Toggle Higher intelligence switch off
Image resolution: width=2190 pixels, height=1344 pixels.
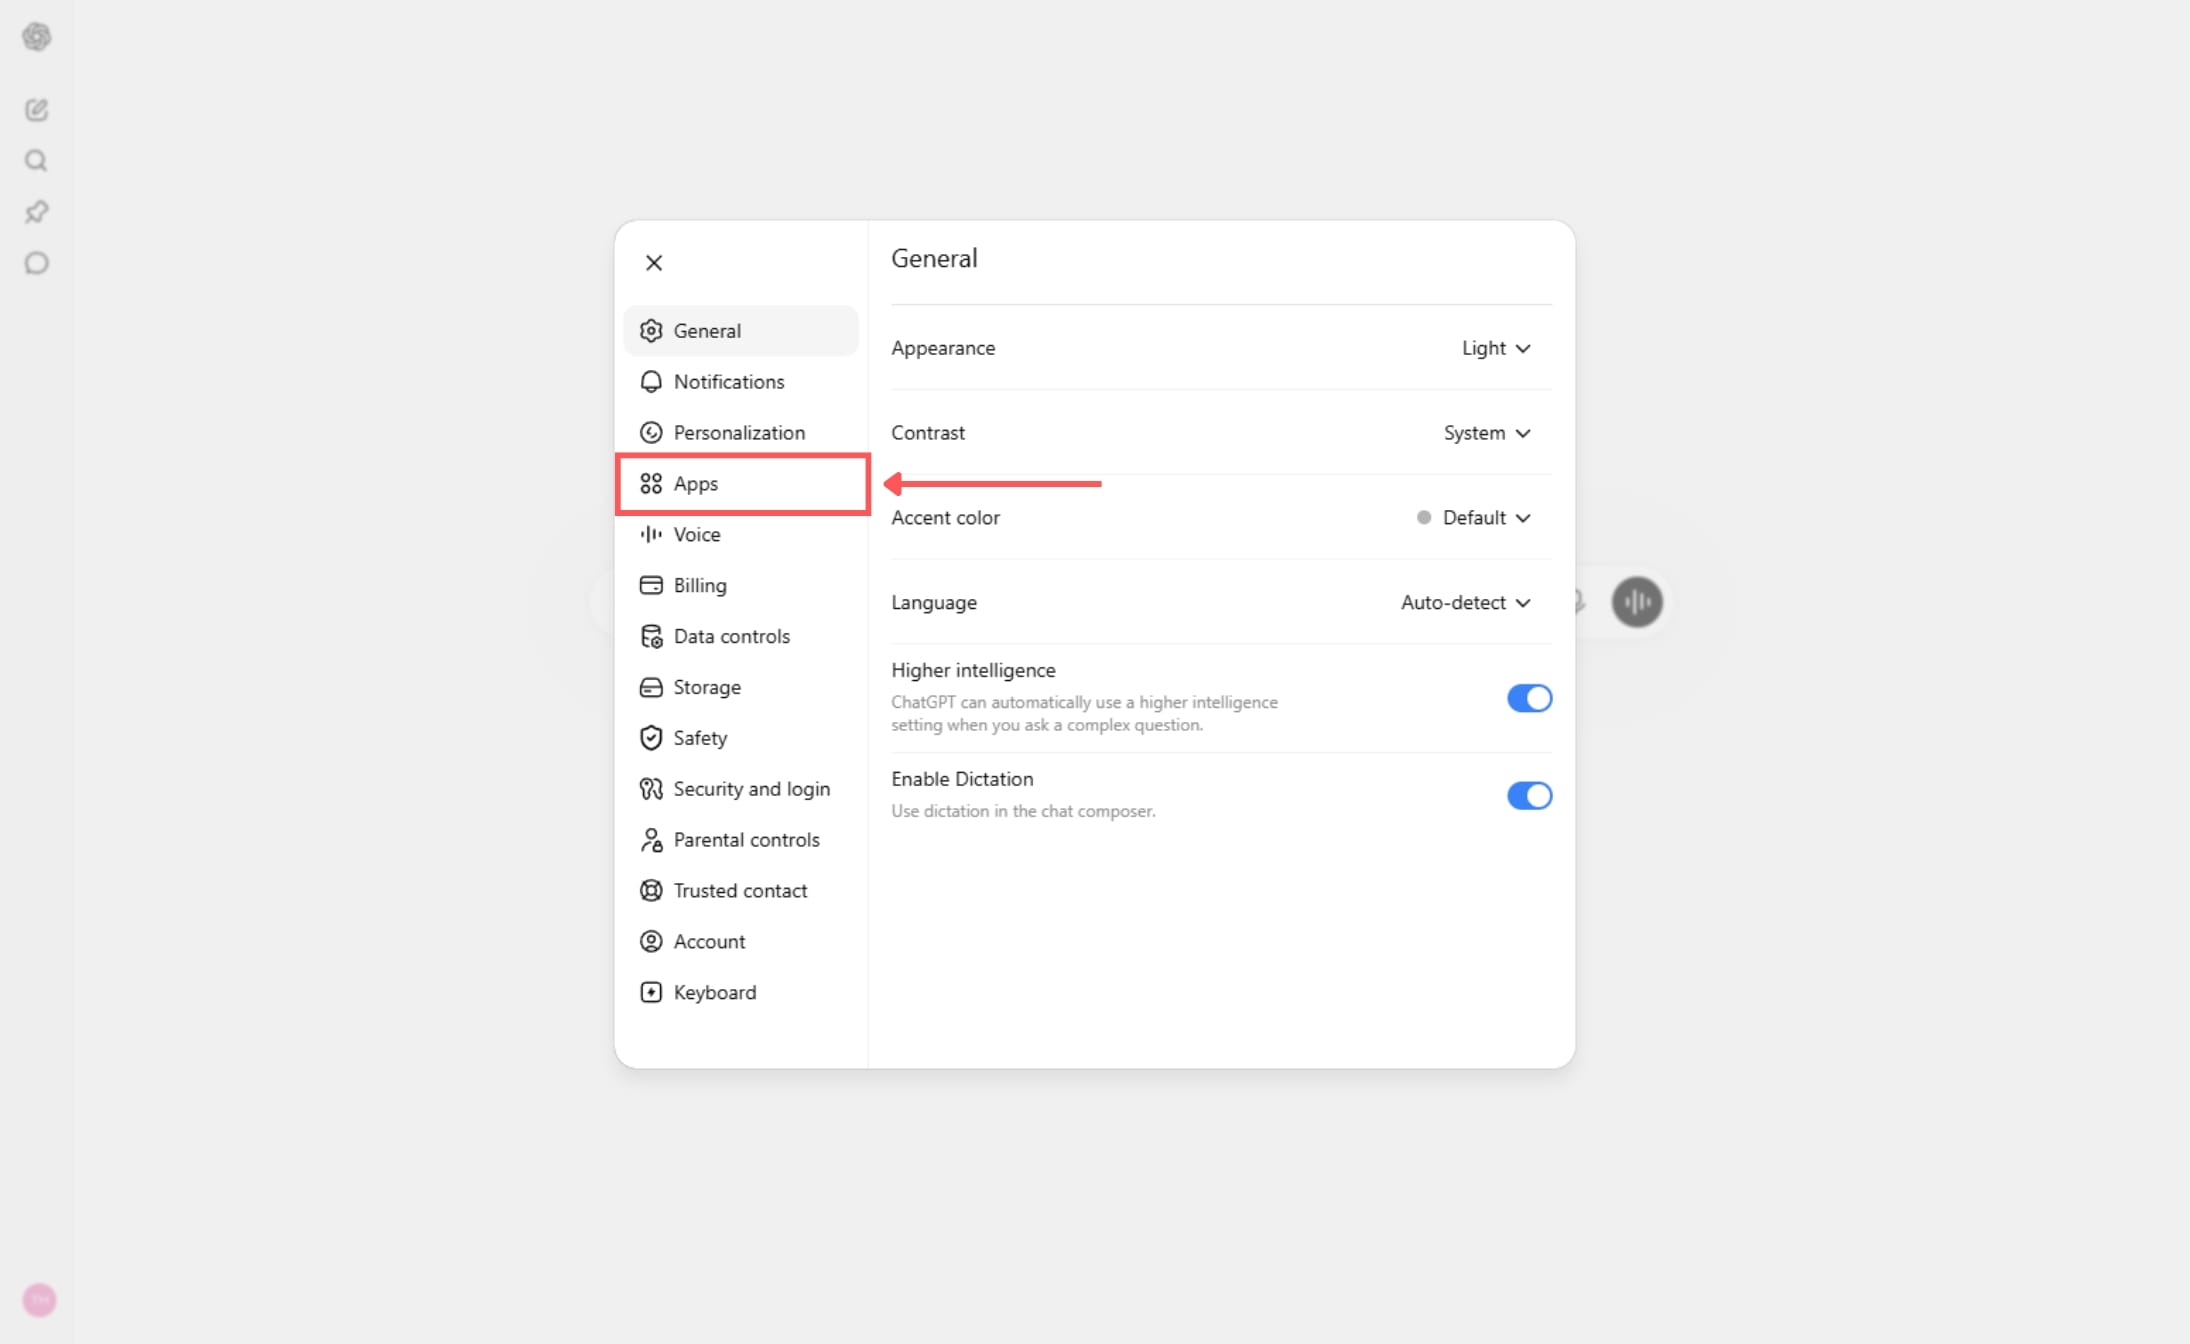(x=1529, y=698)
